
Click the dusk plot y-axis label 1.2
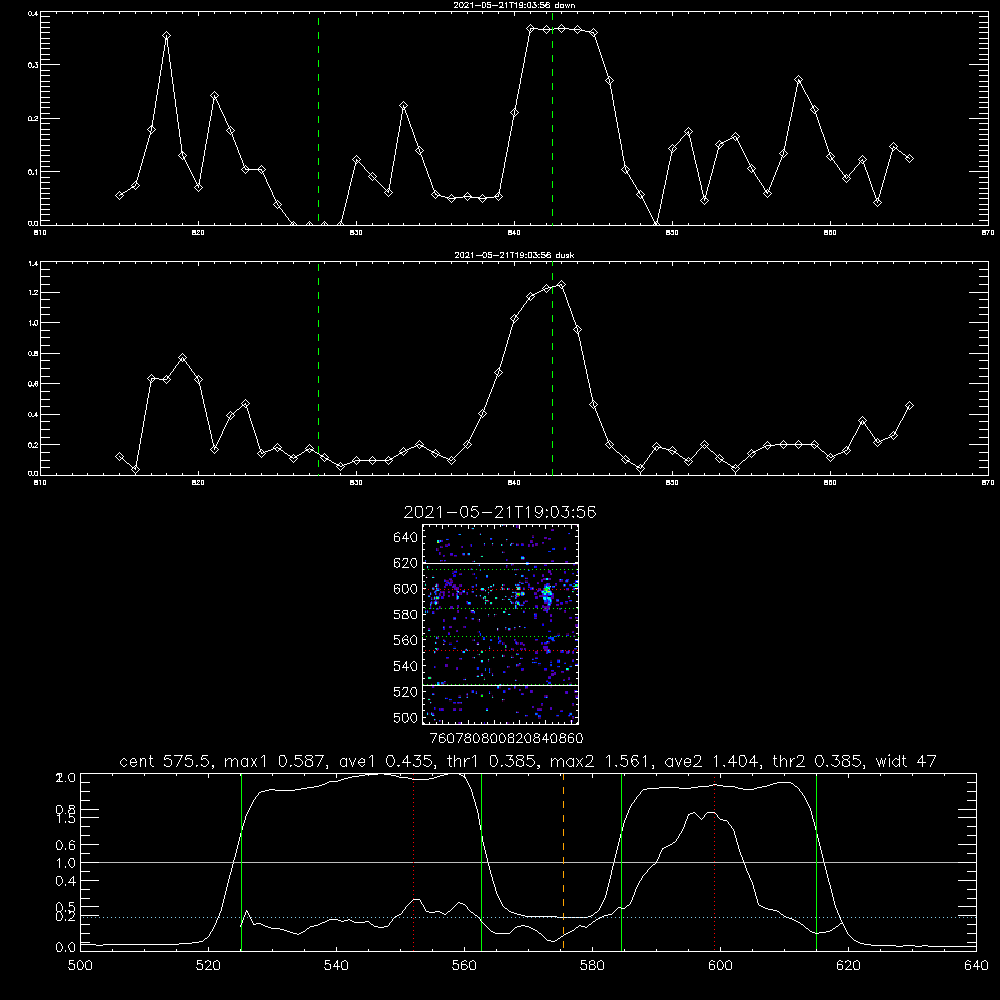pos(33,293)
